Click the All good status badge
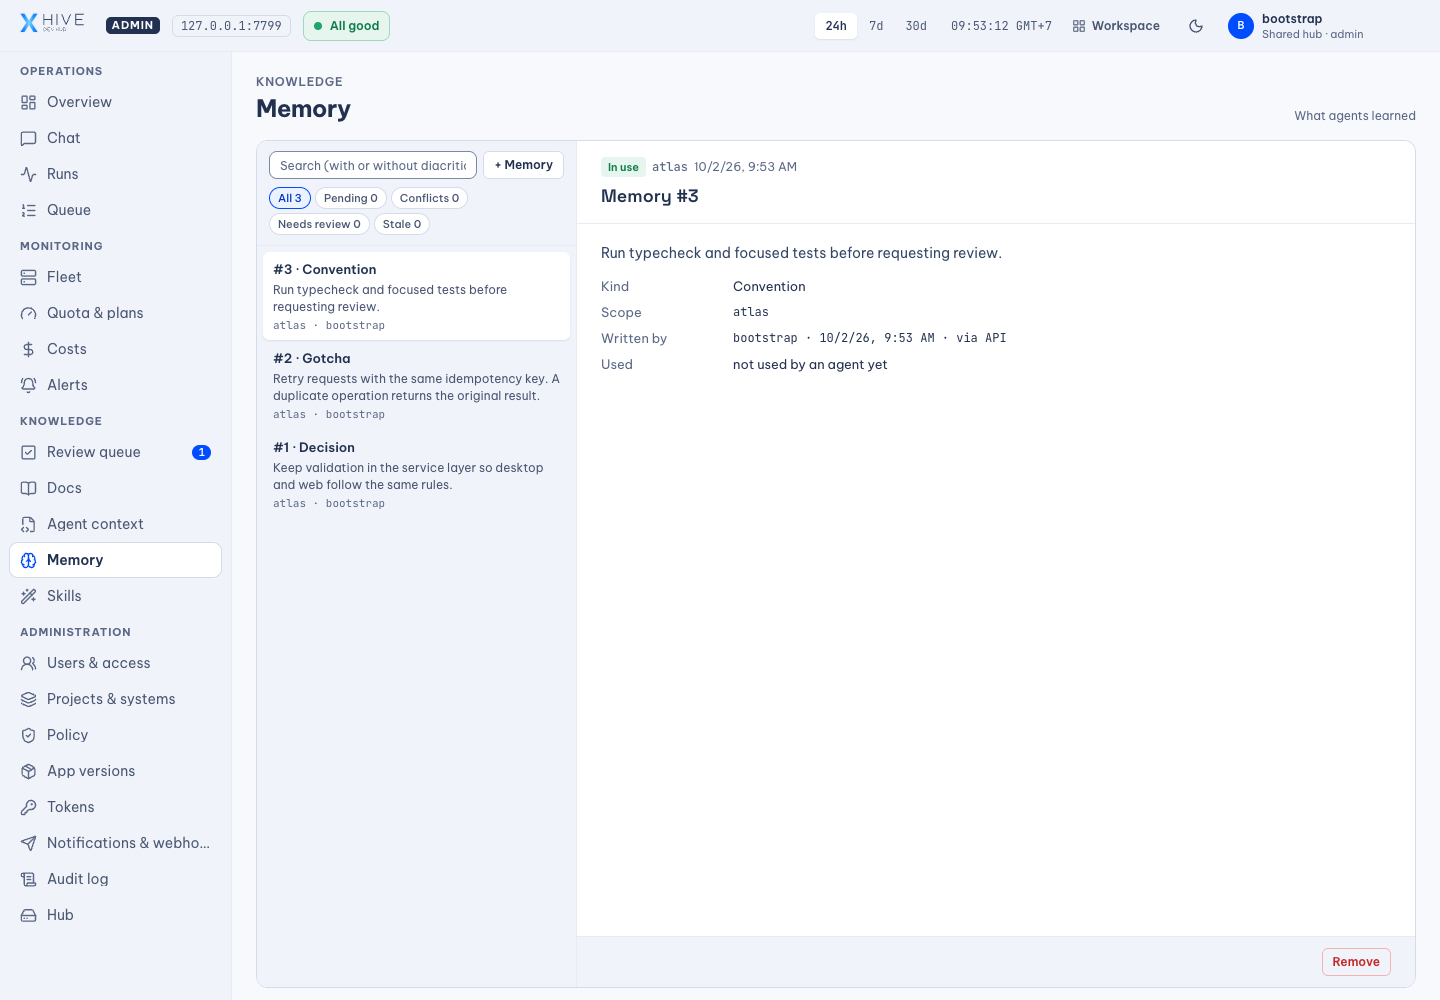This screenshot has width=1440, height=1000. pos(346,26)
